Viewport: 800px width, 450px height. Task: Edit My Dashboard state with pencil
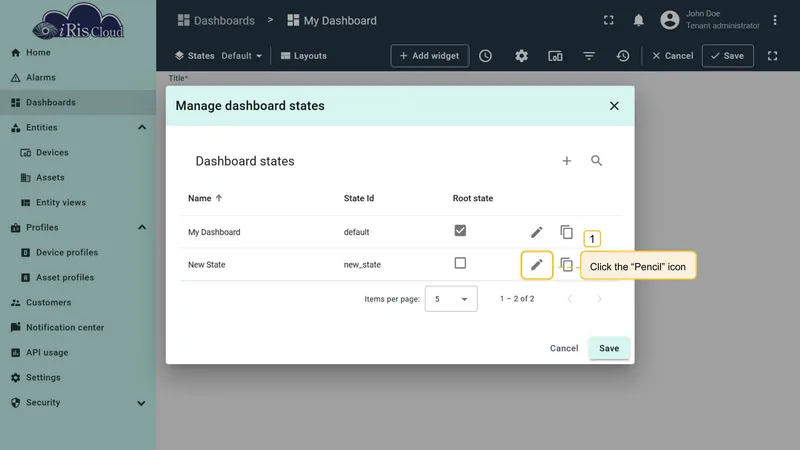click(536, 232)
